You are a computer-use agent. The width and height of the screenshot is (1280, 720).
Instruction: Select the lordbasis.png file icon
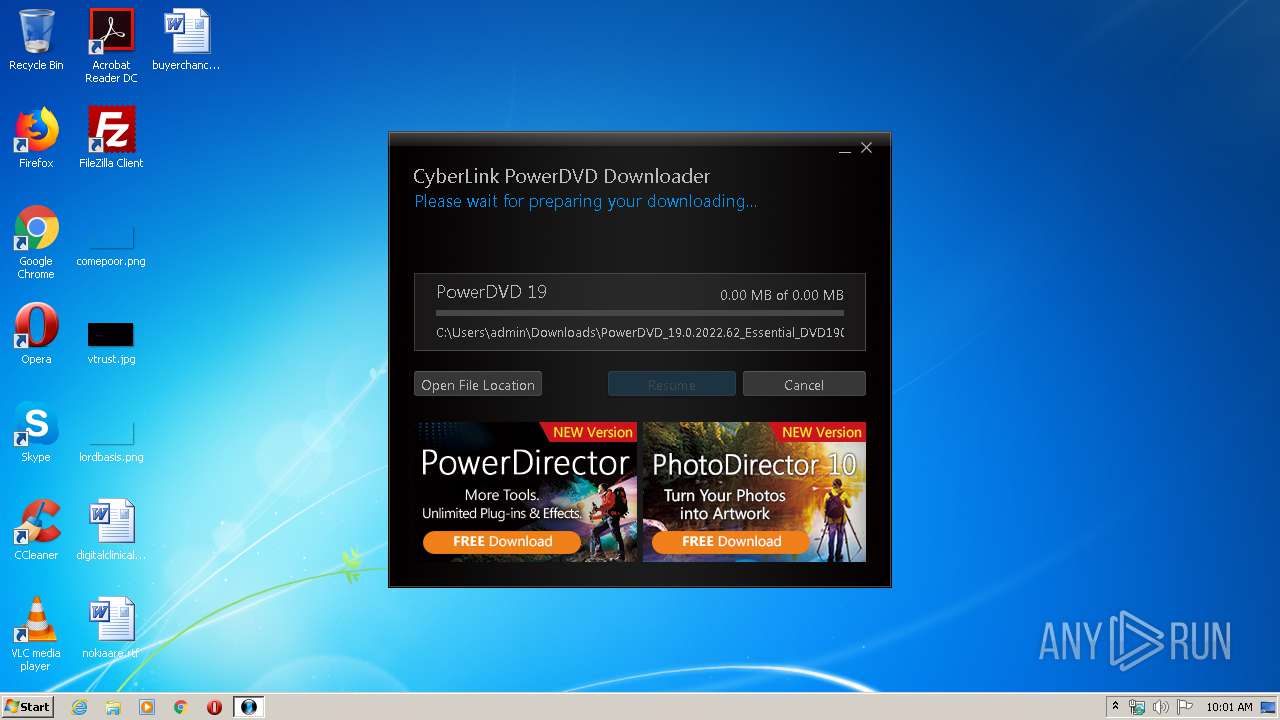click(x=111, y=442)
